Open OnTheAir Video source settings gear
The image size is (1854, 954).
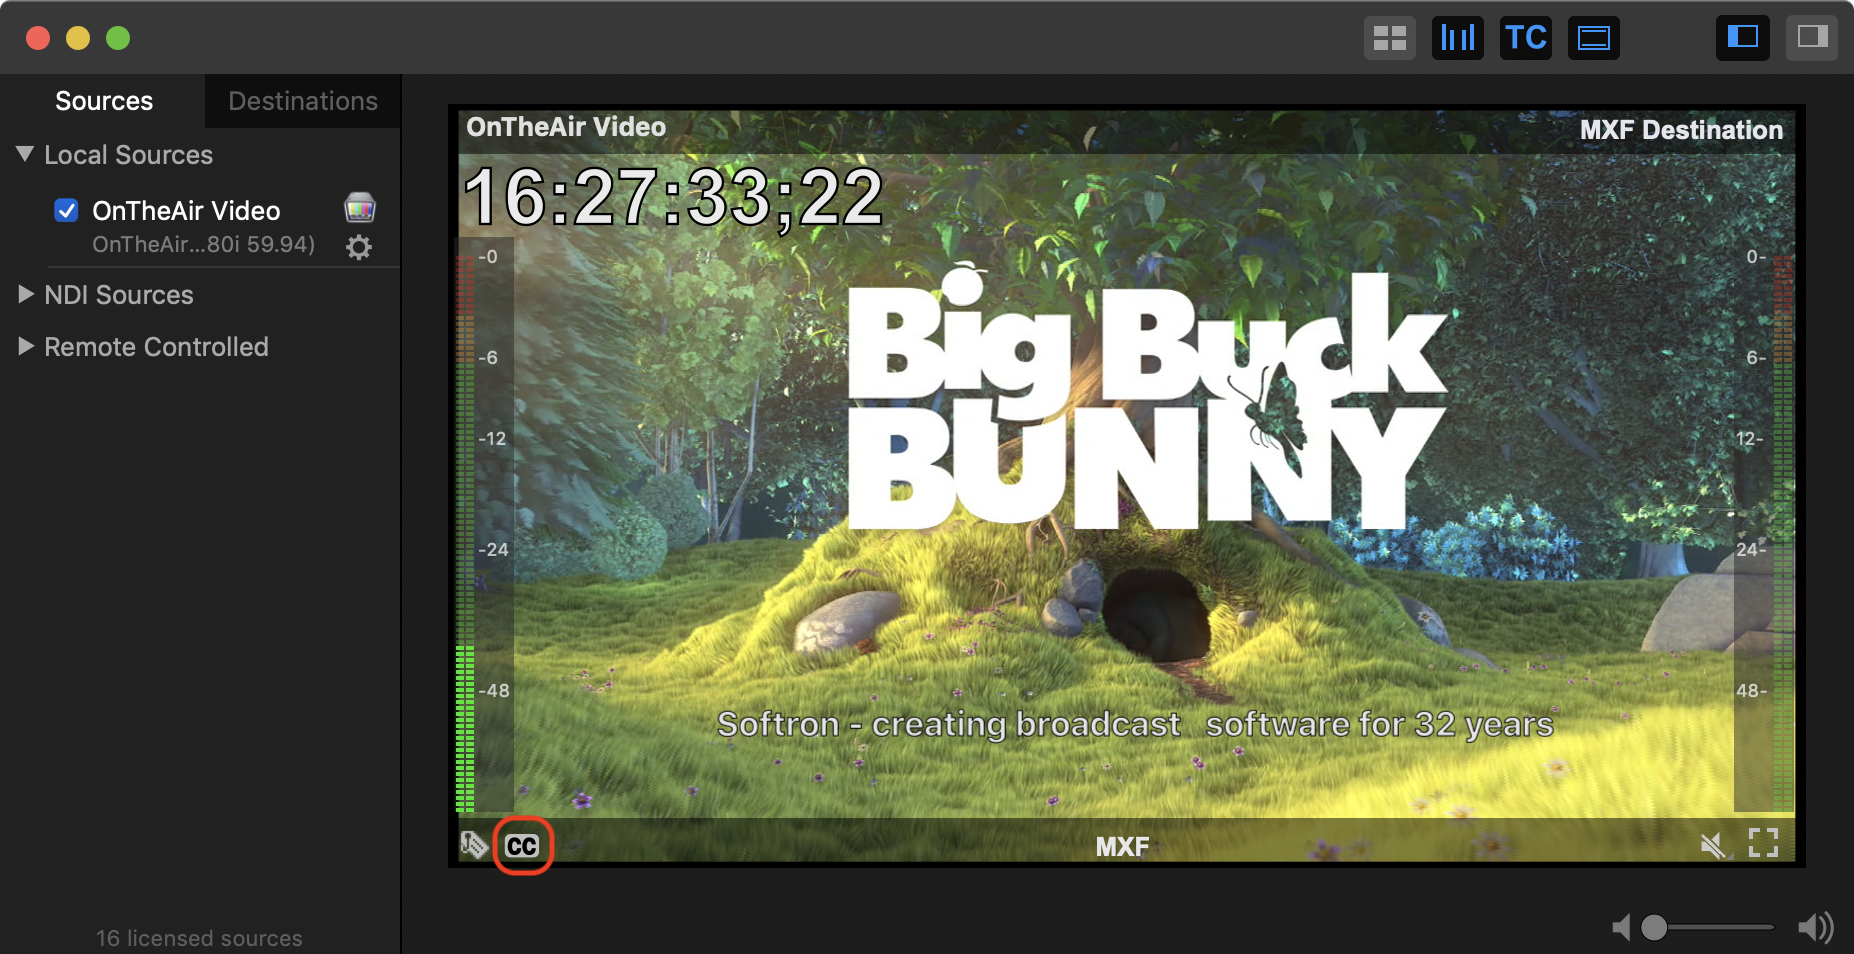tap(359, 246)
